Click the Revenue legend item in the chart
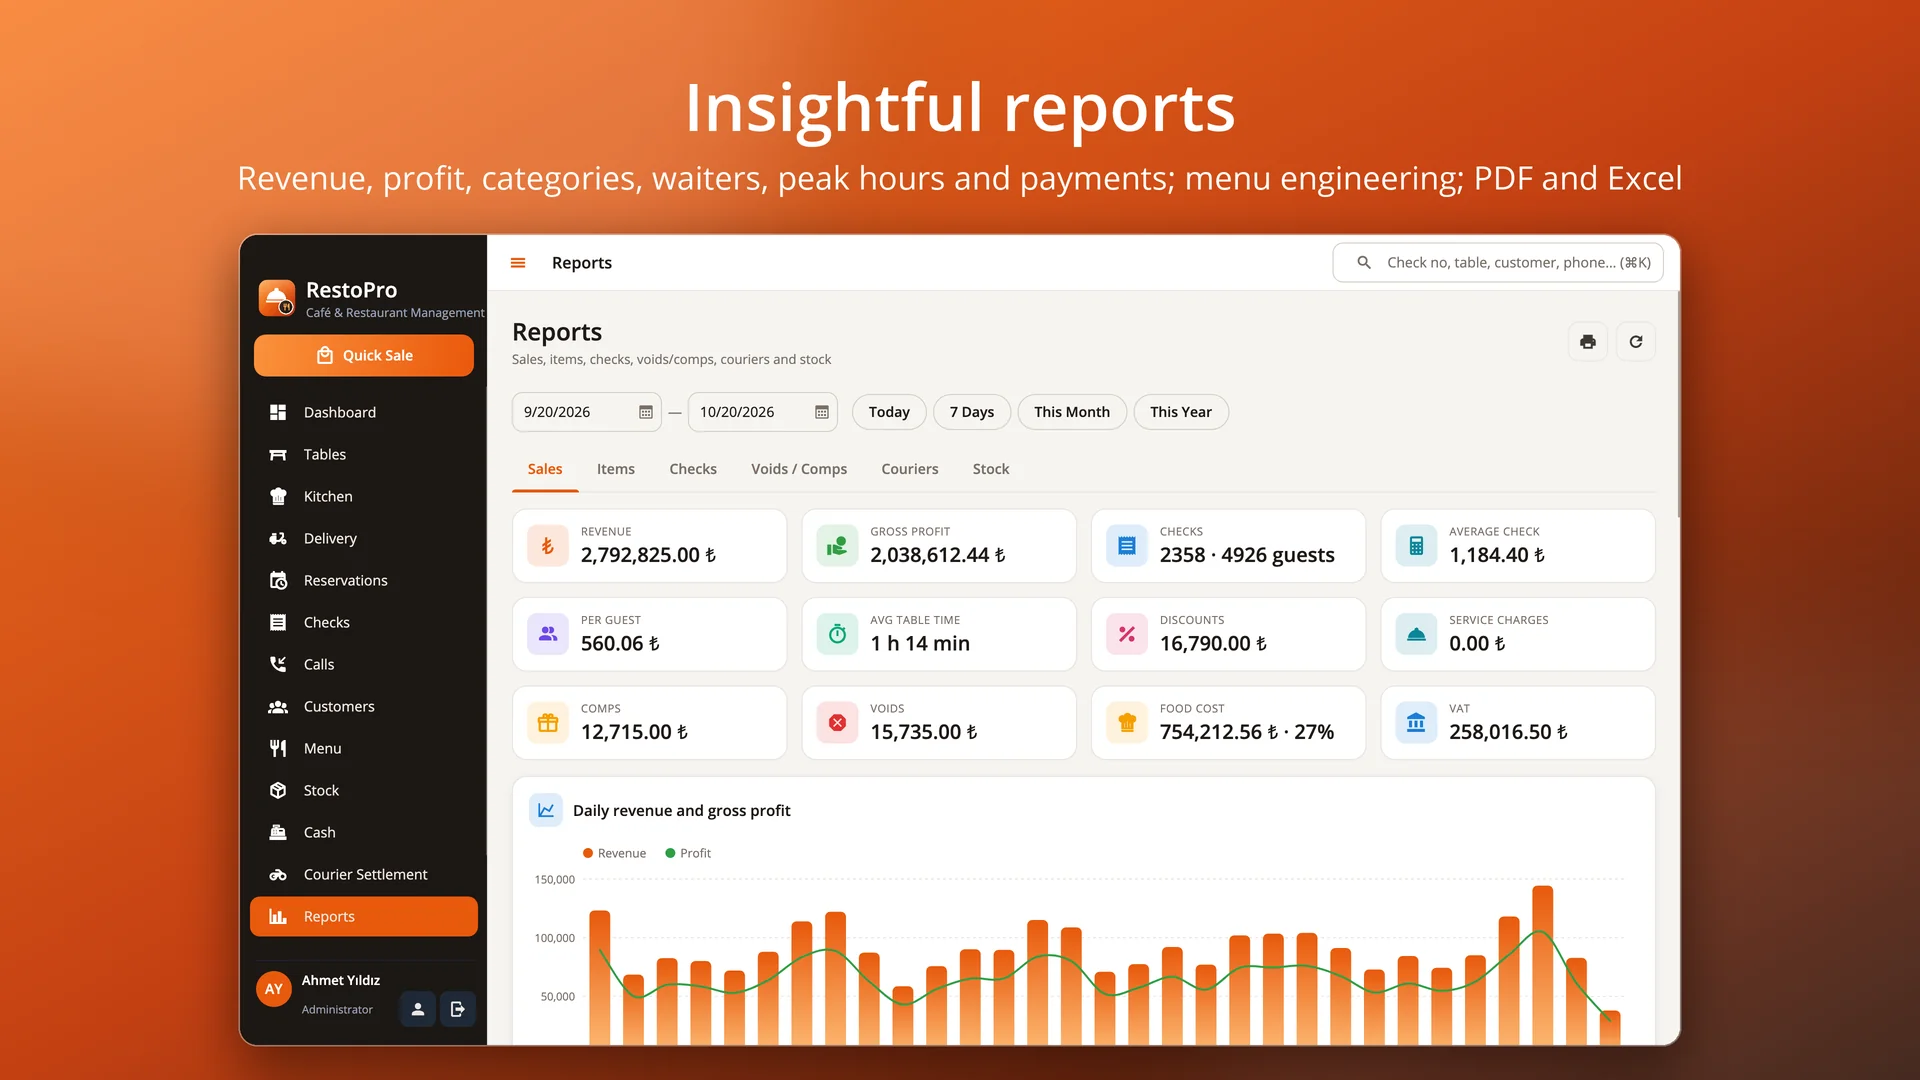This screenshot has height=1080, width=1920. tap(614, 853)
